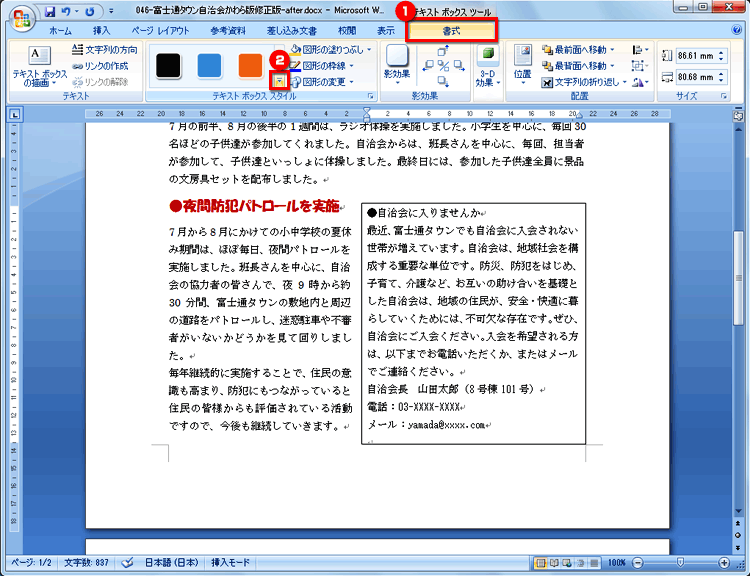Click テキスト ボックスの描画 button
Image resolution: width=750 pixels, height=576 pixels.
point(39,66)
